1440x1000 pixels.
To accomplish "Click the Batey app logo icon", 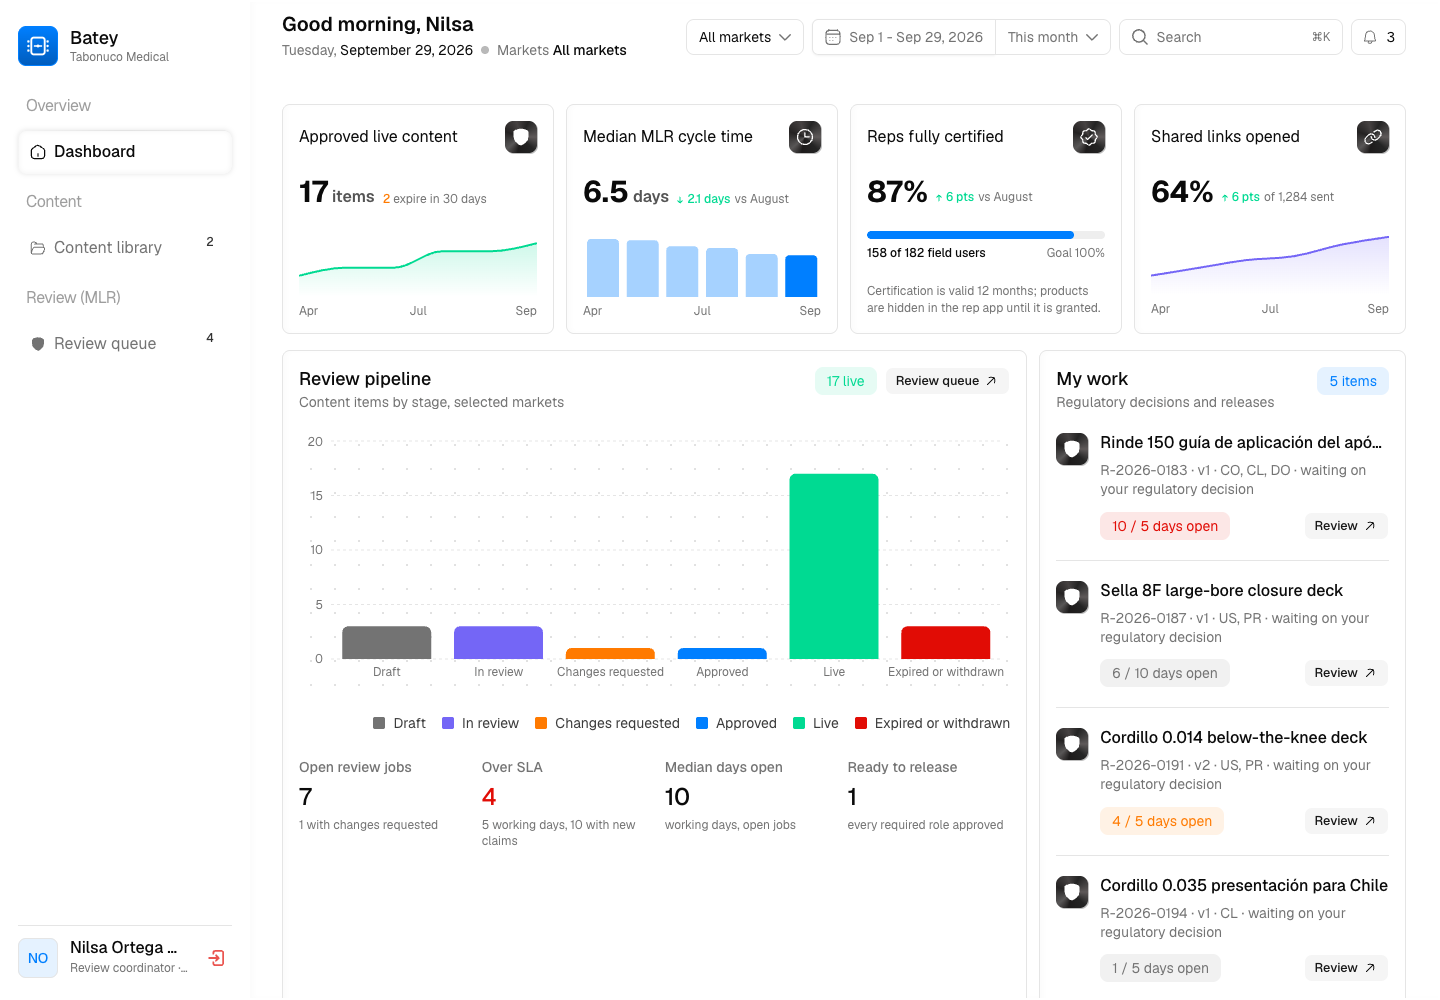I will pos(38,46).
